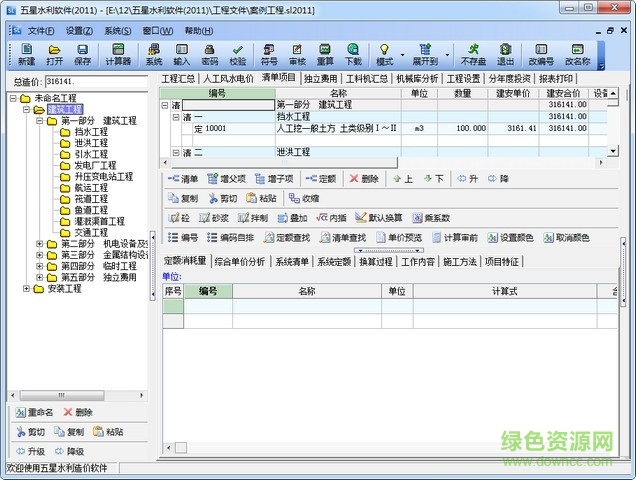Collapse the 第一部分 建筑工程 tree node
The height and width of the screenshot is (480, 636).
(40, 121)
